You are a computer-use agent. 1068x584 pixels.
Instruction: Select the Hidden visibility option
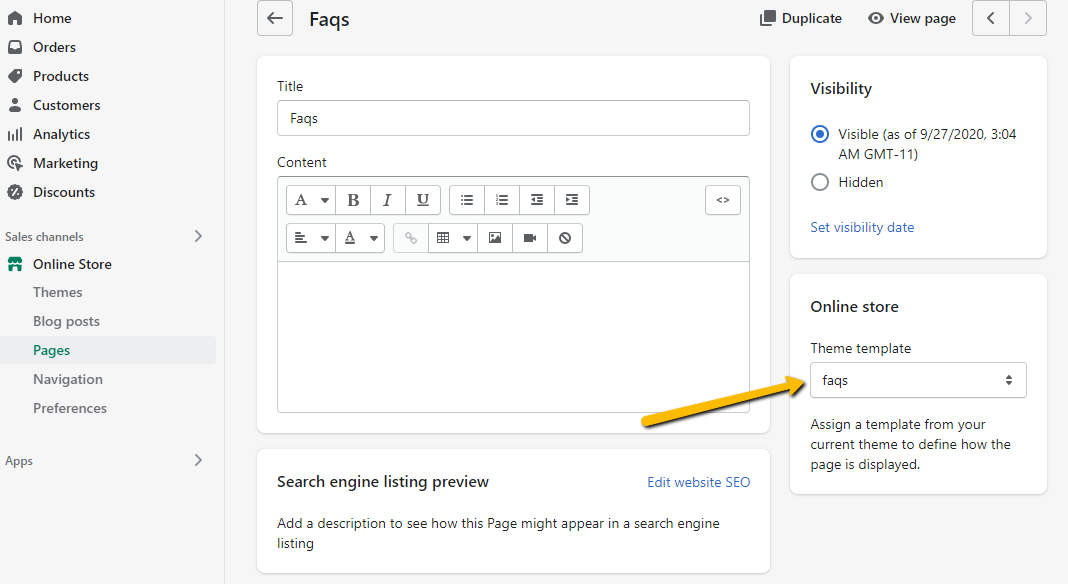coord(820,182)
